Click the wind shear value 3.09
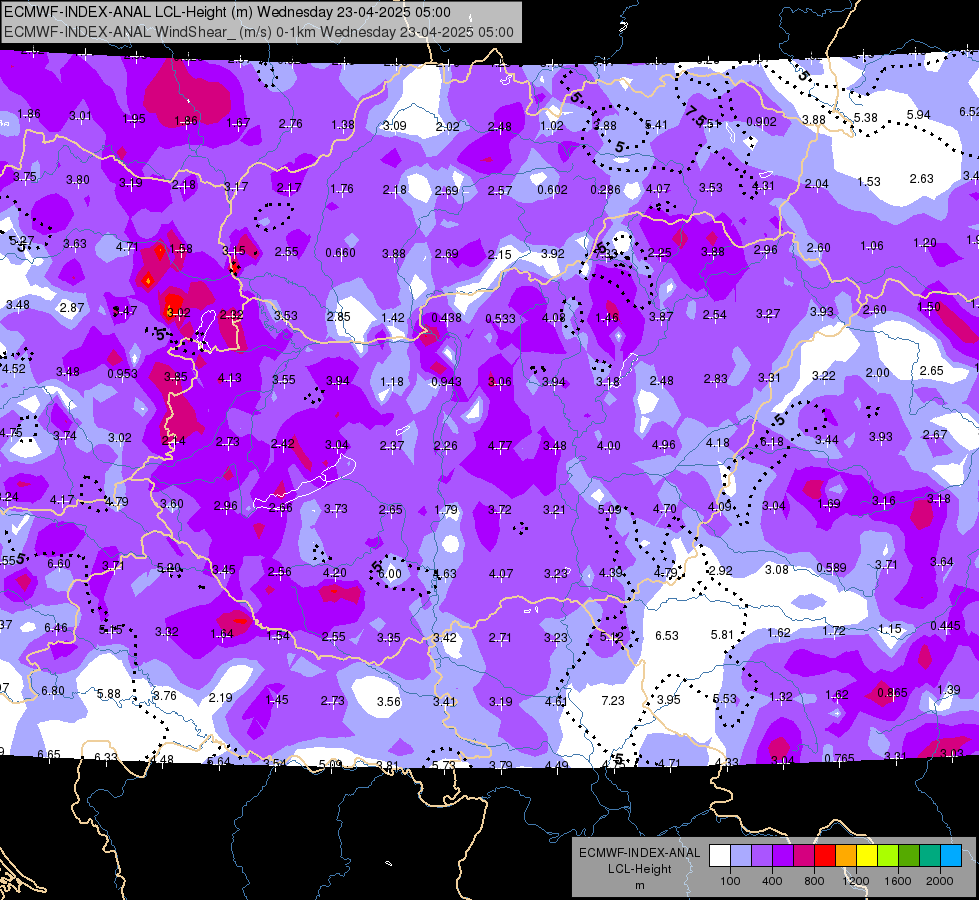Screen dimensions: 979x900 tap(394, 126)
